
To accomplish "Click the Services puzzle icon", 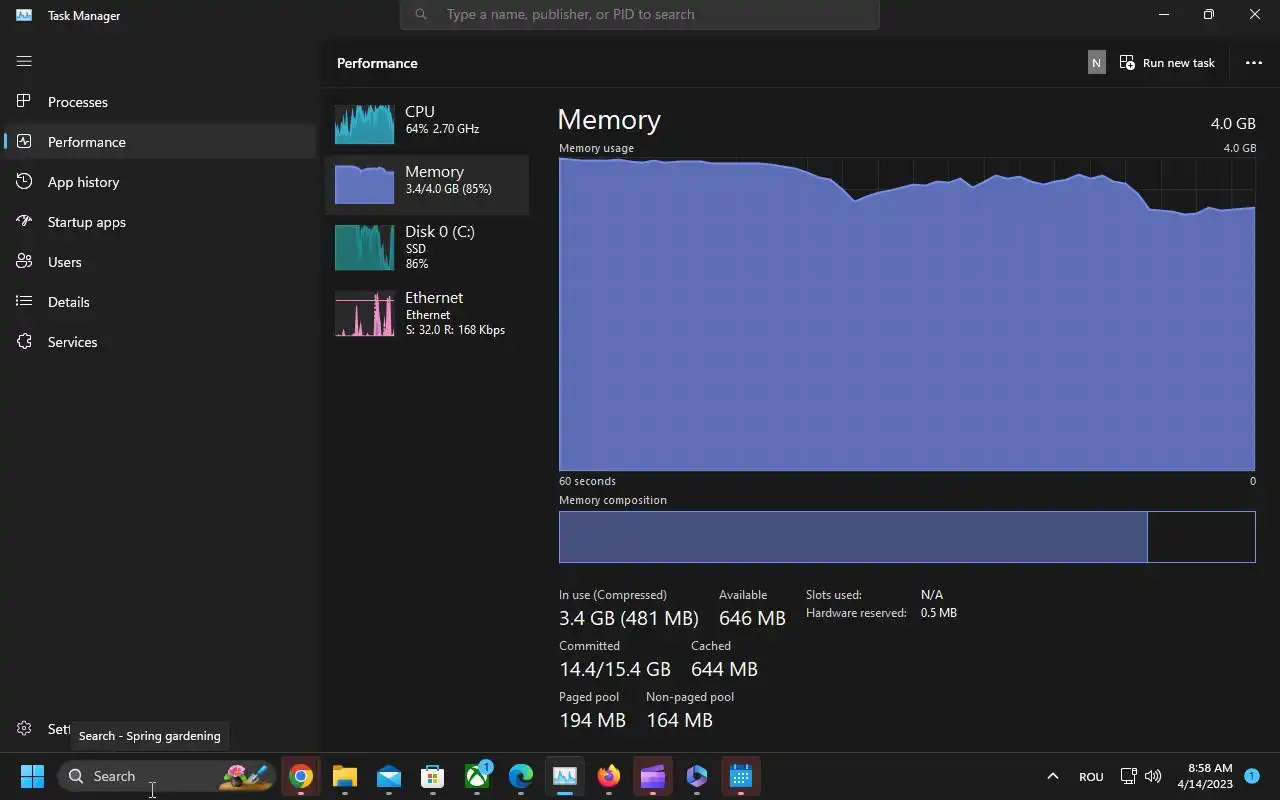I will click(x=24, y=341).
